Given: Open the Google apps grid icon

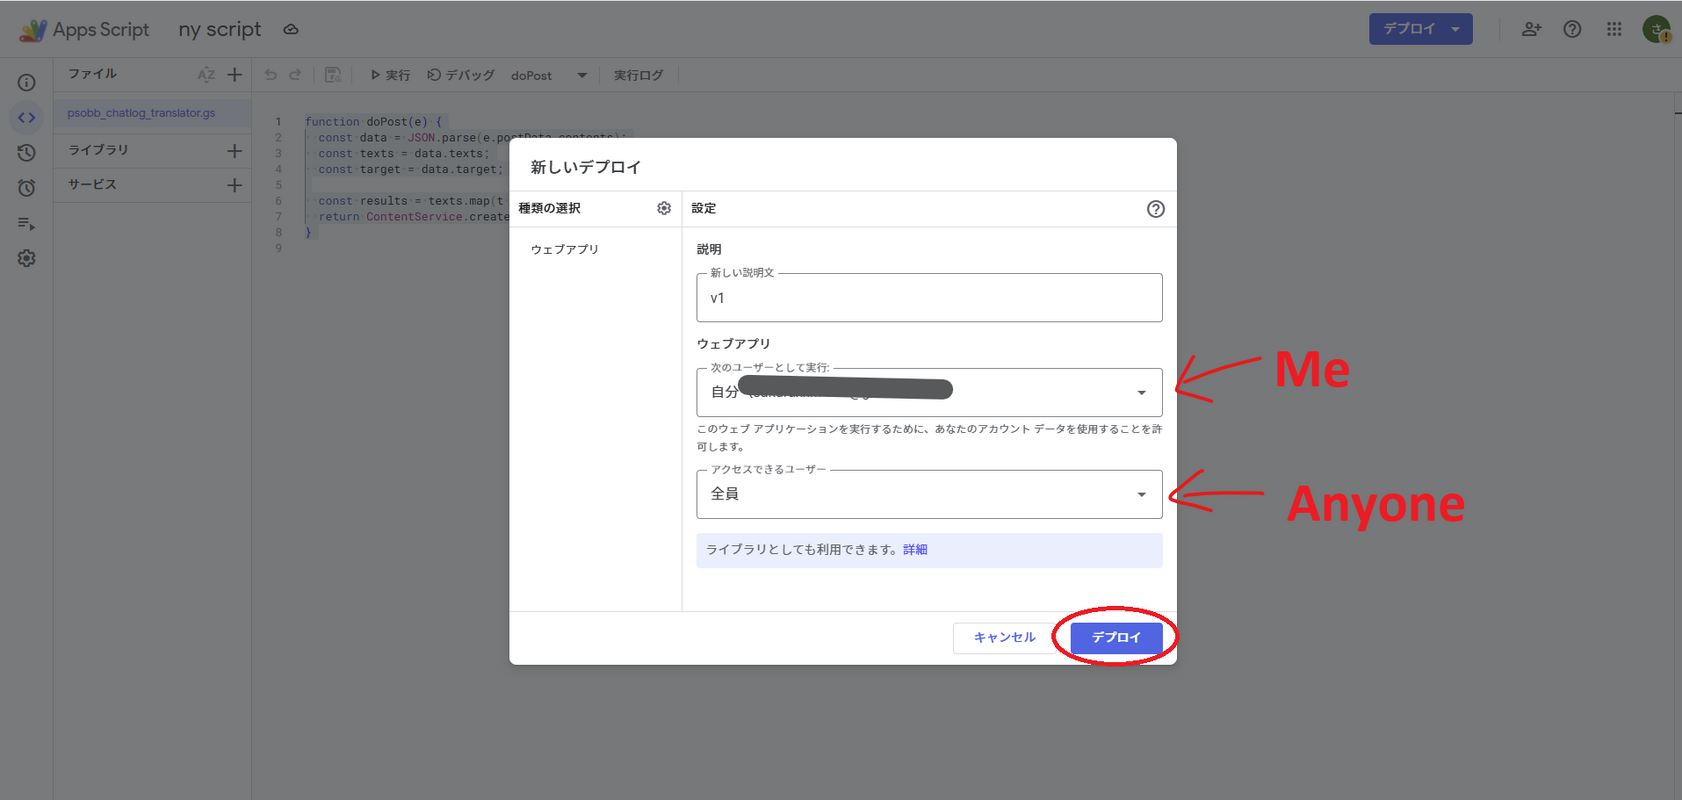Looking at the screenshot, I should tap(1613, 29).
